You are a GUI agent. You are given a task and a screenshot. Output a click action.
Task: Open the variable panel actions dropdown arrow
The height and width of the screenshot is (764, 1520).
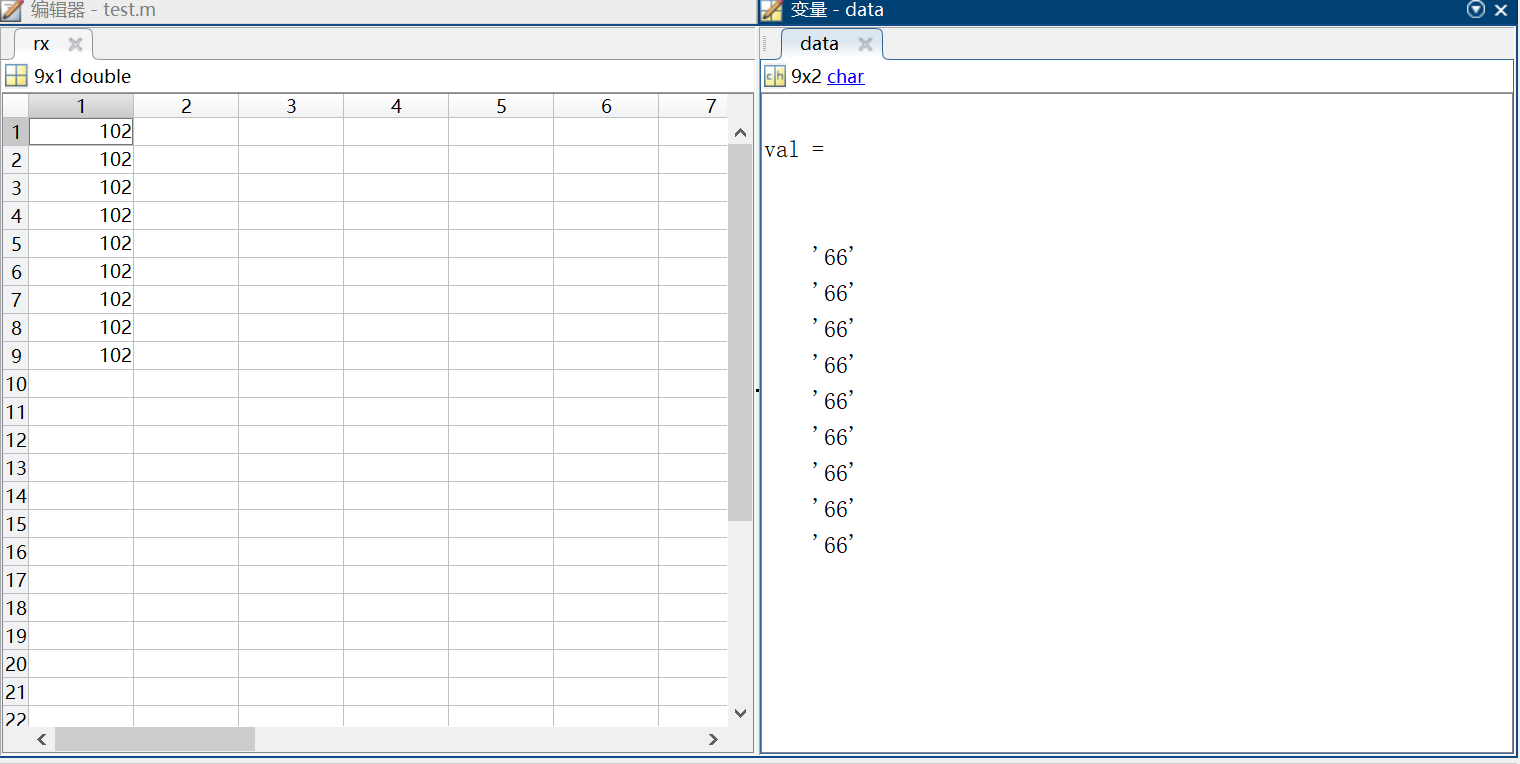pos(1476,10)
